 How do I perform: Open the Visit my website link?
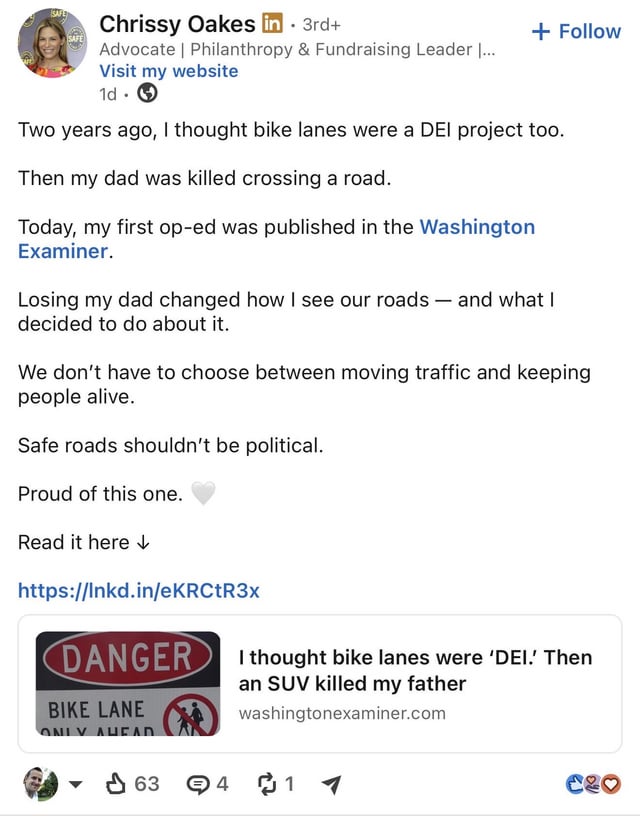[x=169, y=71]
